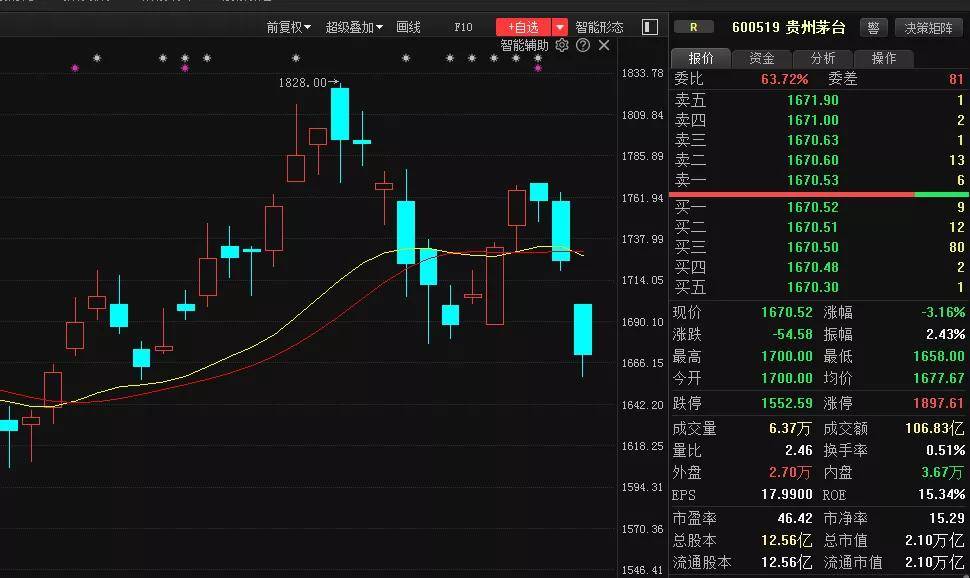Open the 超级叠加 dropdown

354,27
